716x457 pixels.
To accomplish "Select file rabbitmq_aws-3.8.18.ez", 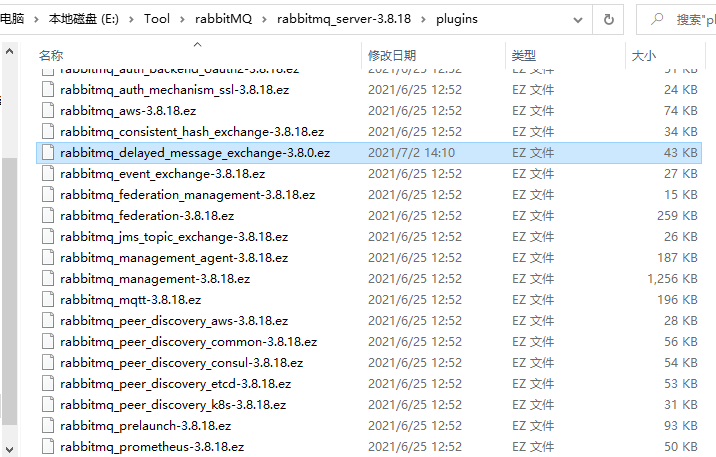I will click(x=128, y=110).
